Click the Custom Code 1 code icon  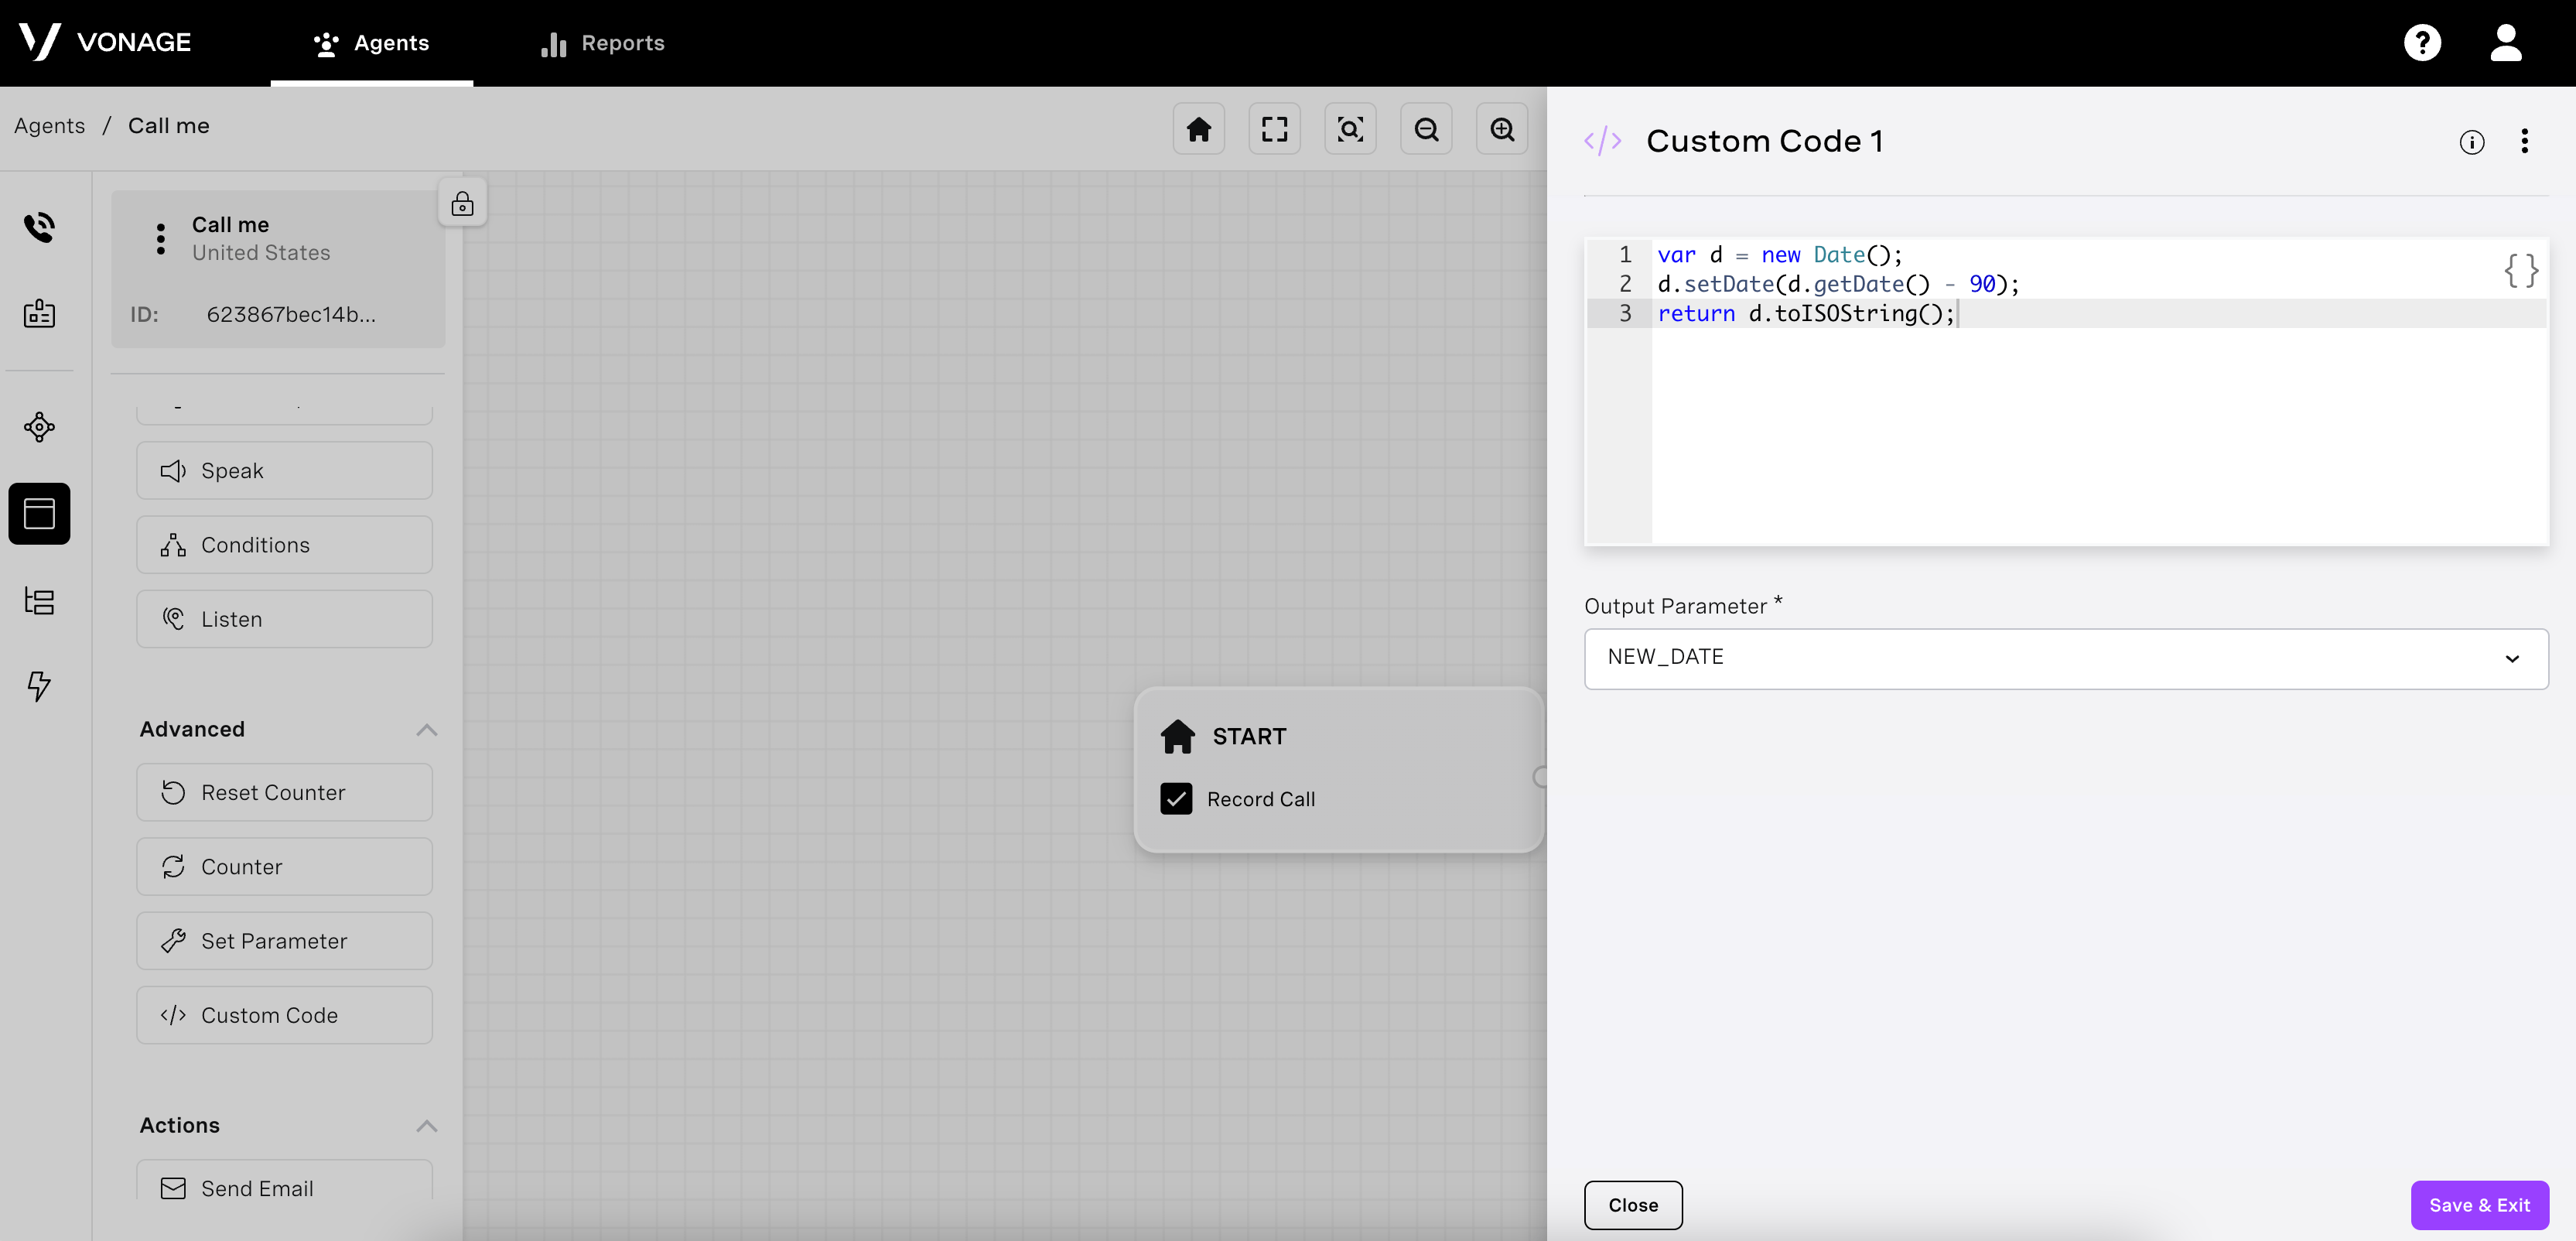click(x=1602, y=141)
